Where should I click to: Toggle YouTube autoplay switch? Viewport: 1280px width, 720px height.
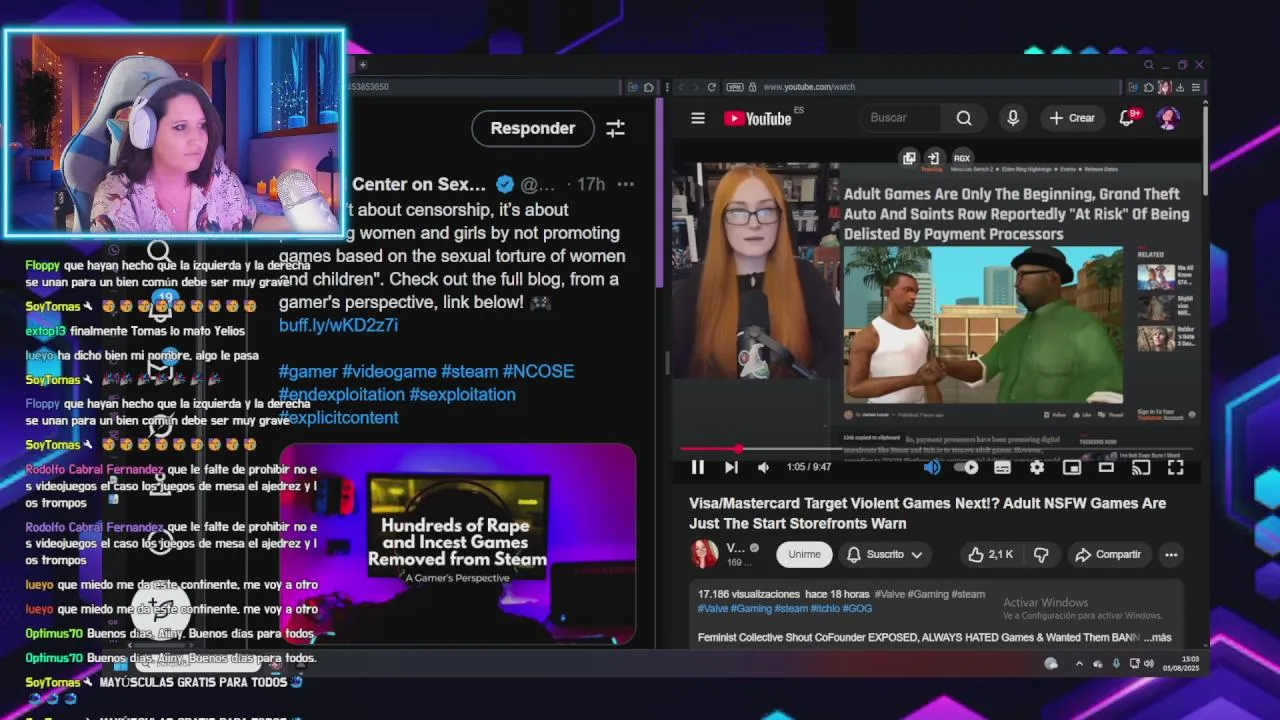966,467
